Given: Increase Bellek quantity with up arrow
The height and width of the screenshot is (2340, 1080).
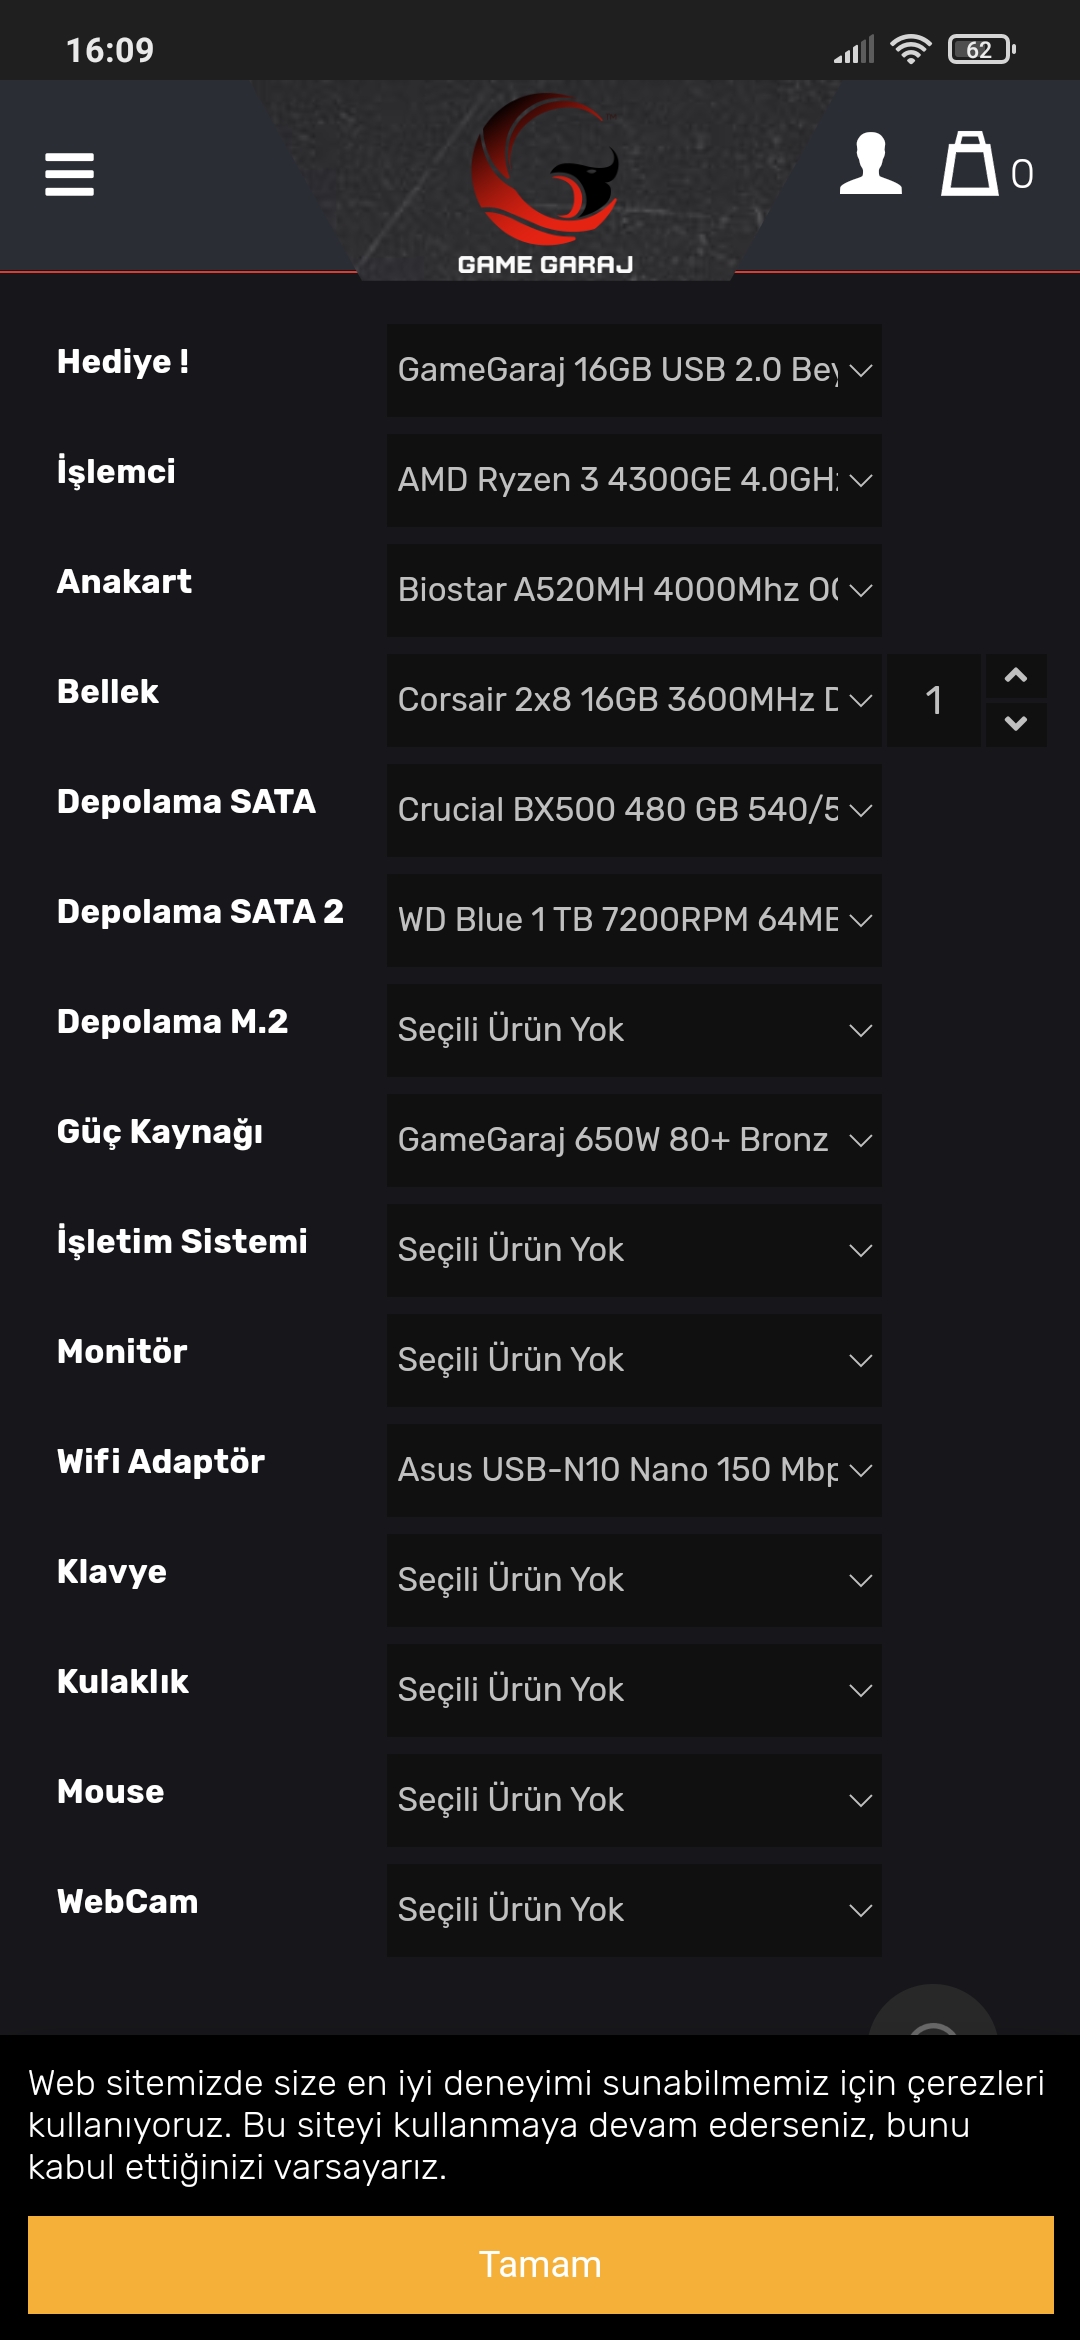Looking at the screenshot, I should click(1016, 676).
